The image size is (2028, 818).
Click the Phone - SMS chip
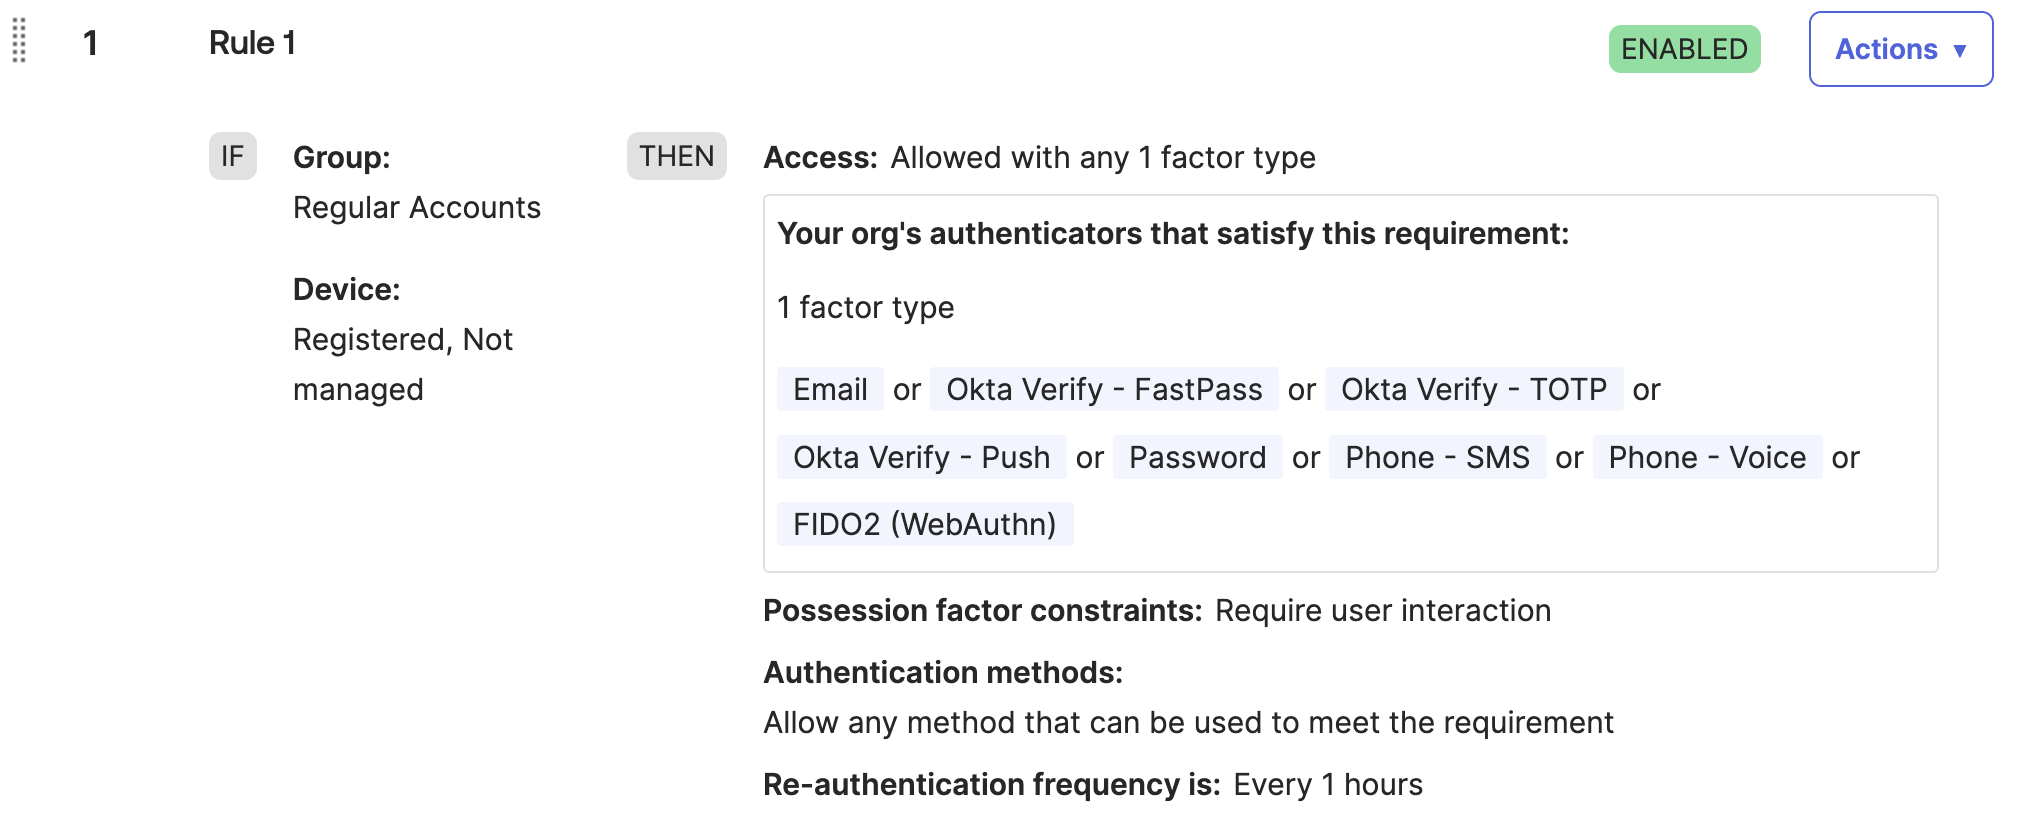point(1437,457)
